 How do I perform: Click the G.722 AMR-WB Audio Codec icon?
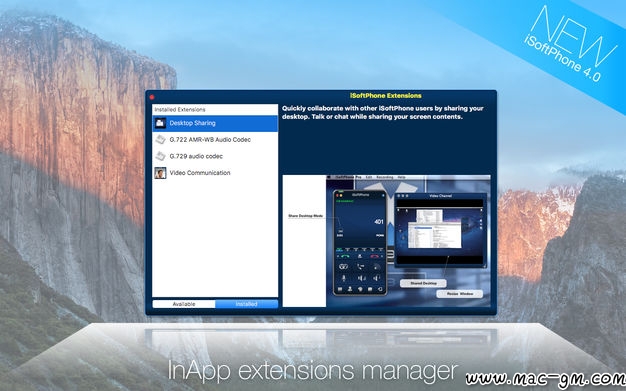[x=160, y=139]
